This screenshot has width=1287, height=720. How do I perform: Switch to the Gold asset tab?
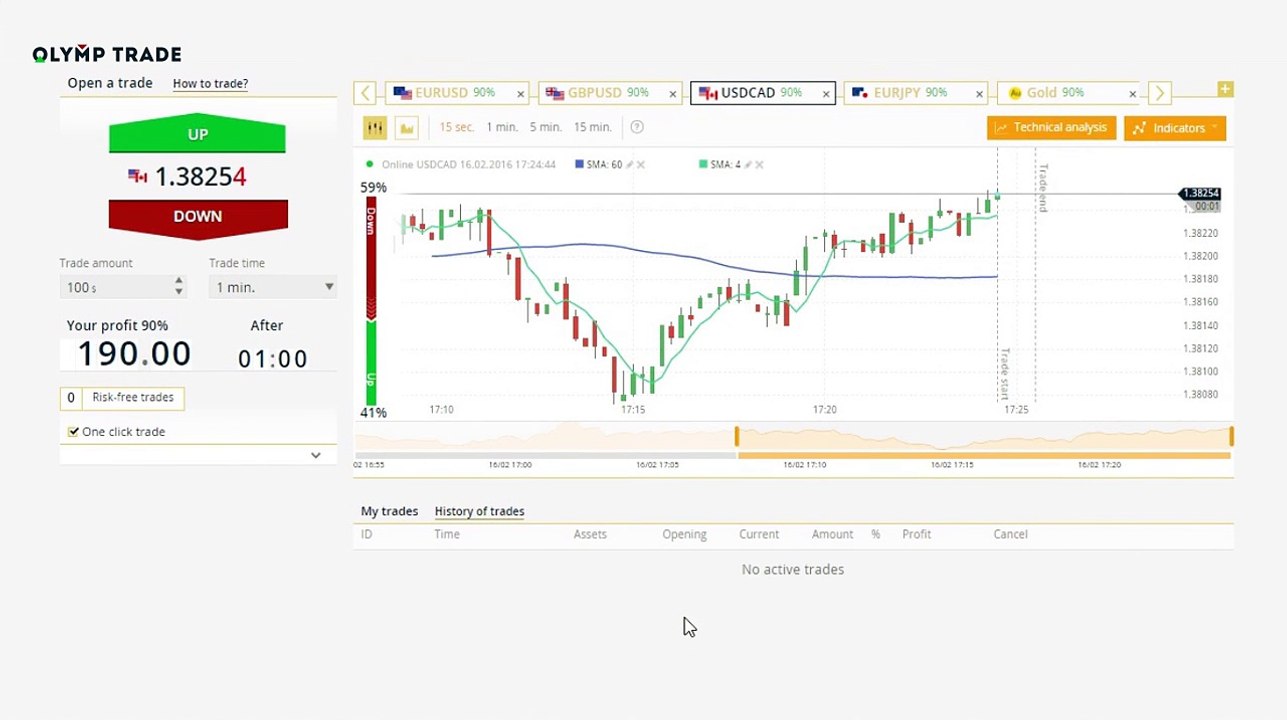[x=1068, y=93]
